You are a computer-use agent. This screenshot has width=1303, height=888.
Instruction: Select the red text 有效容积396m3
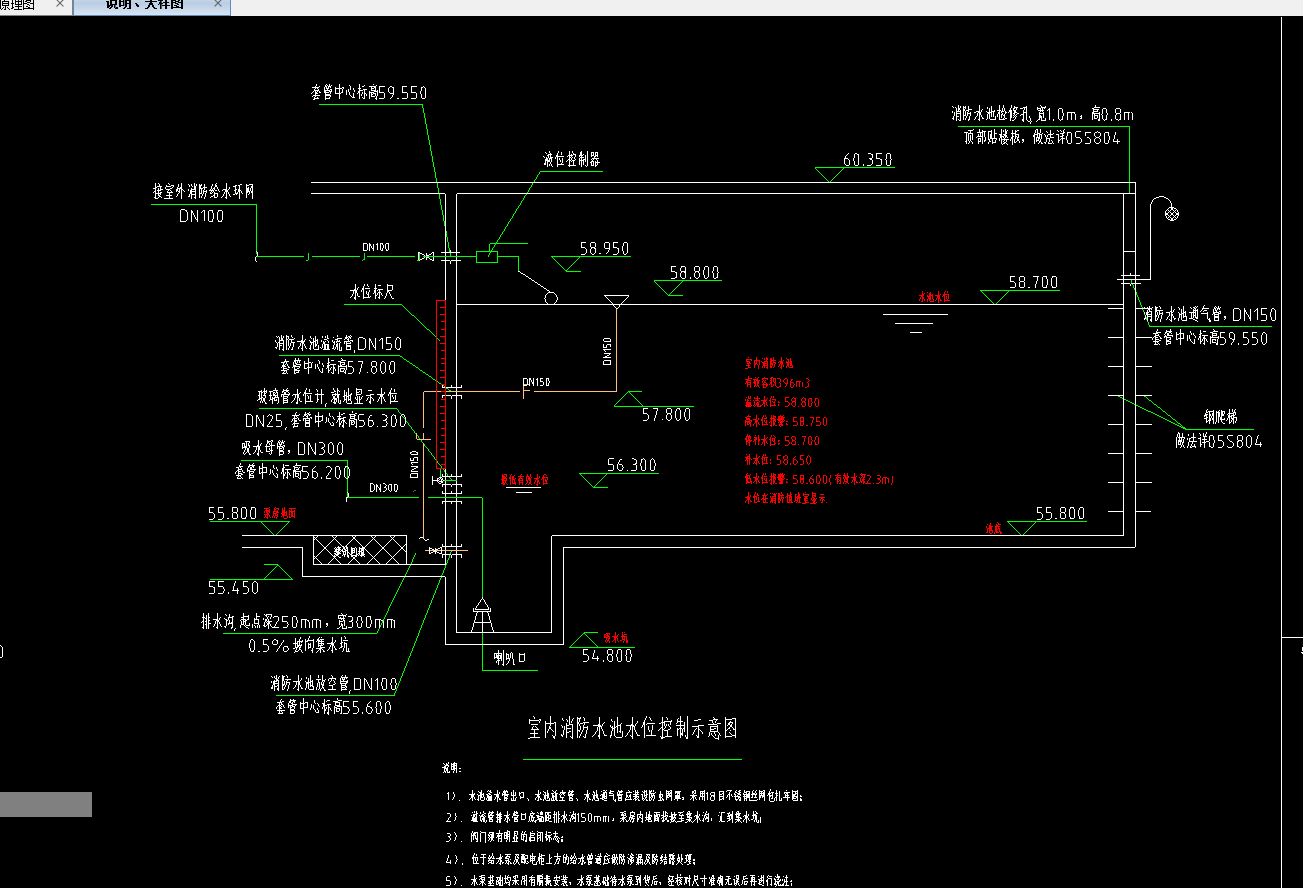coord(777,383)
